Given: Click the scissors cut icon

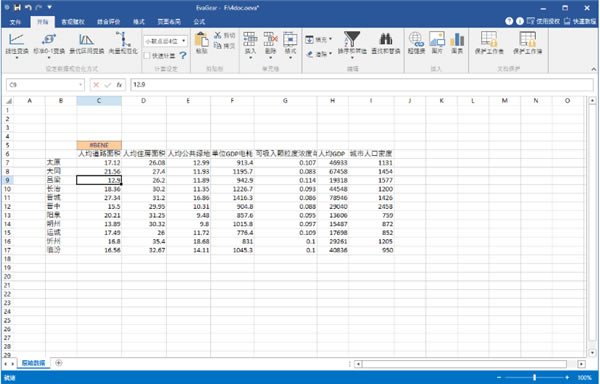Looking at the screenshot, I should tap(218, 35).
